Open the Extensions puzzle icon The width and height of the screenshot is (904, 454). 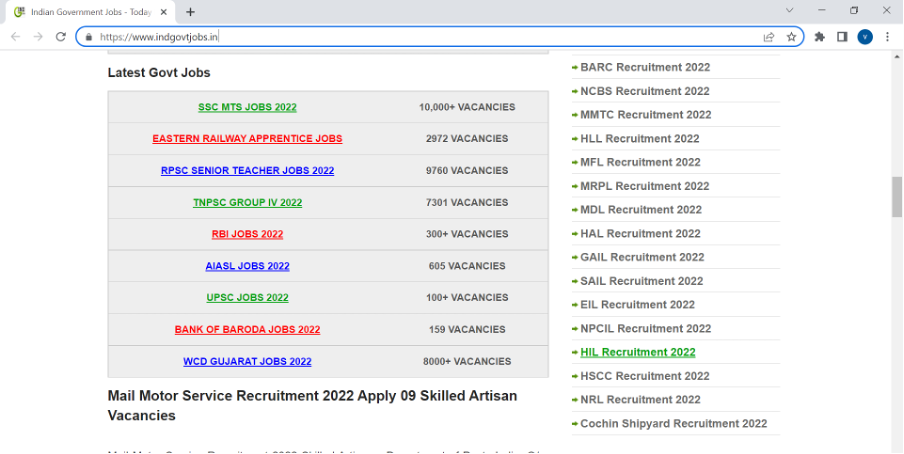[820, 37]
